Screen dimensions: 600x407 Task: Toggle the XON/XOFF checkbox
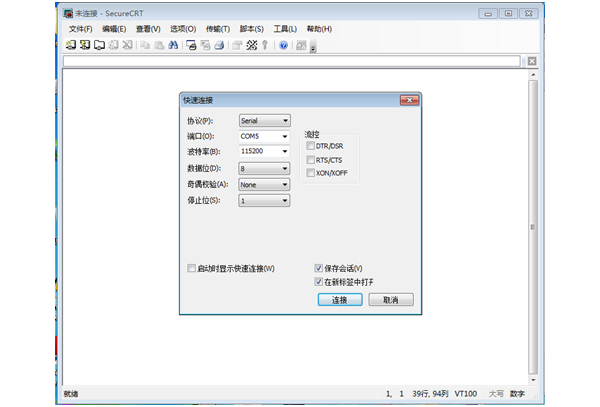pos(311,173)
